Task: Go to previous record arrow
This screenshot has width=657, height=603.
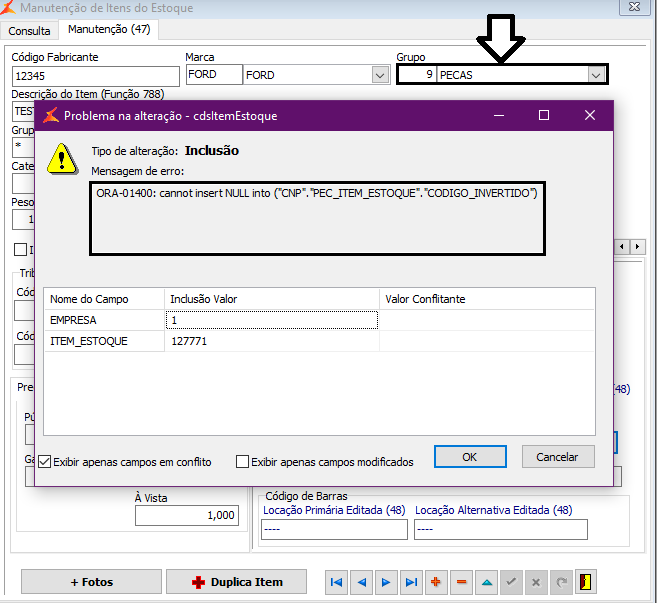Action: click(x=361, y=582)
